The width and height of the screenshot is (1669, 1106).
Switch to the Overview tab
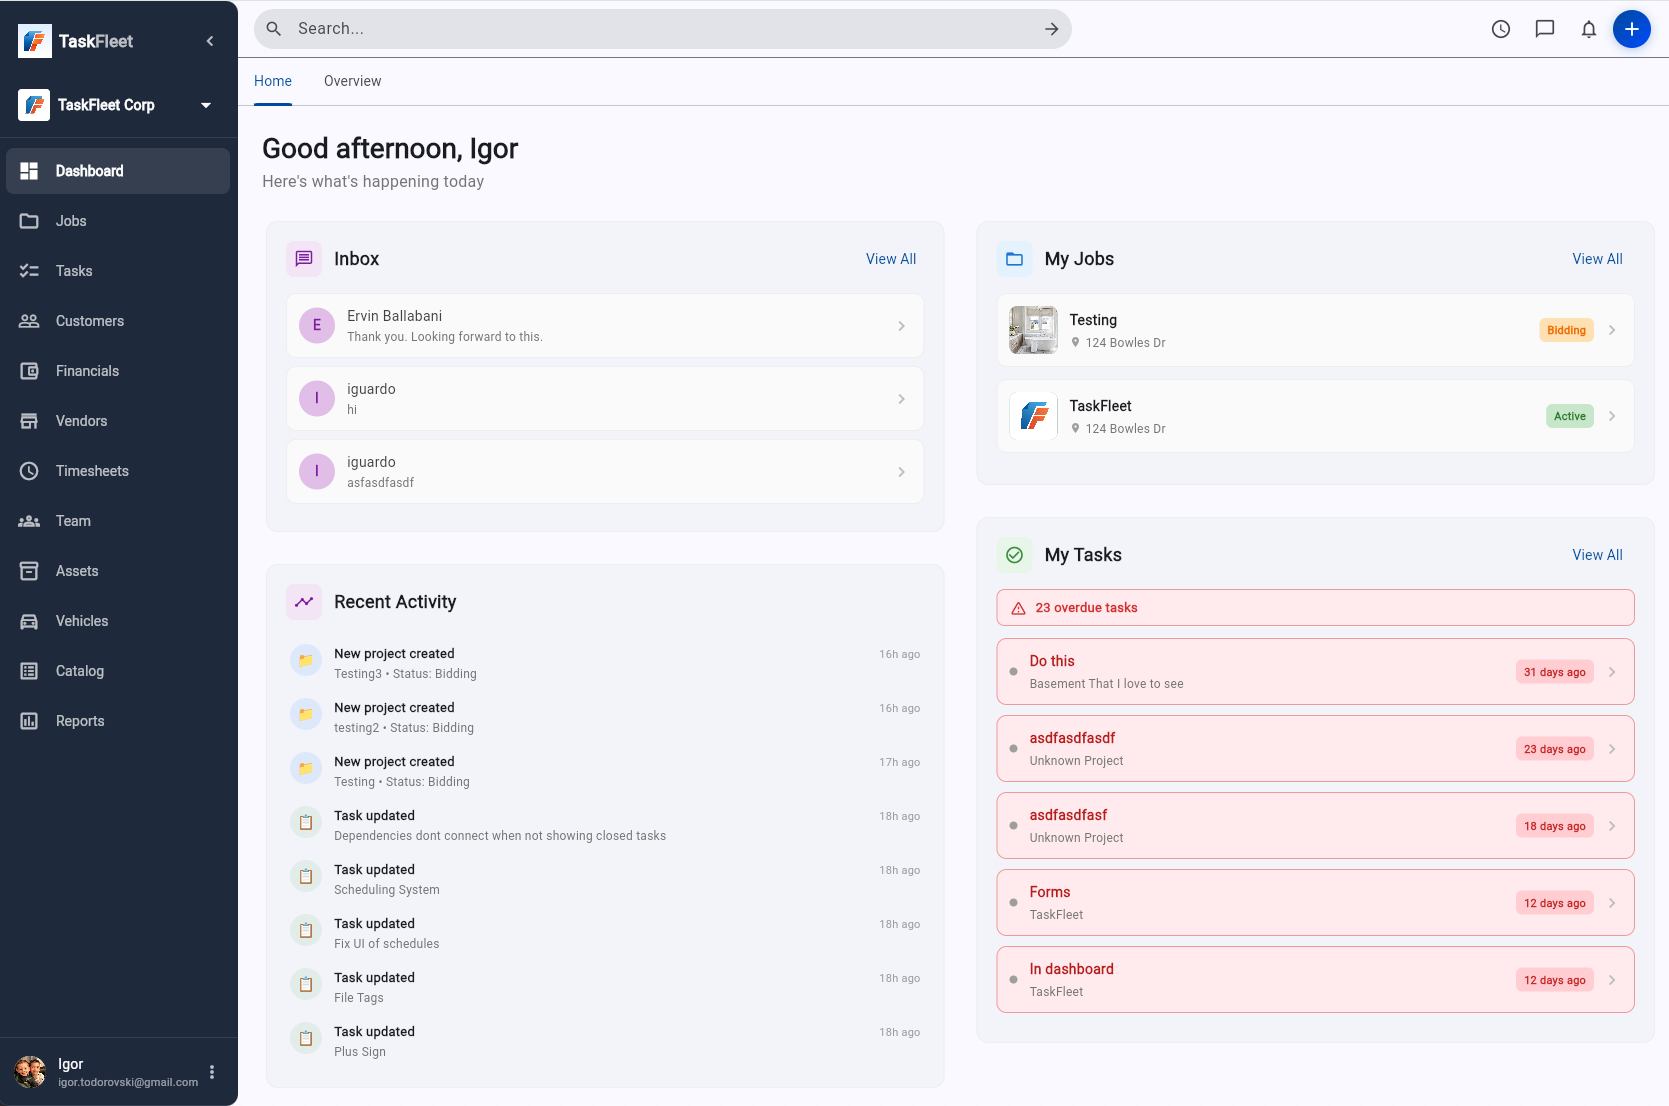352,81
